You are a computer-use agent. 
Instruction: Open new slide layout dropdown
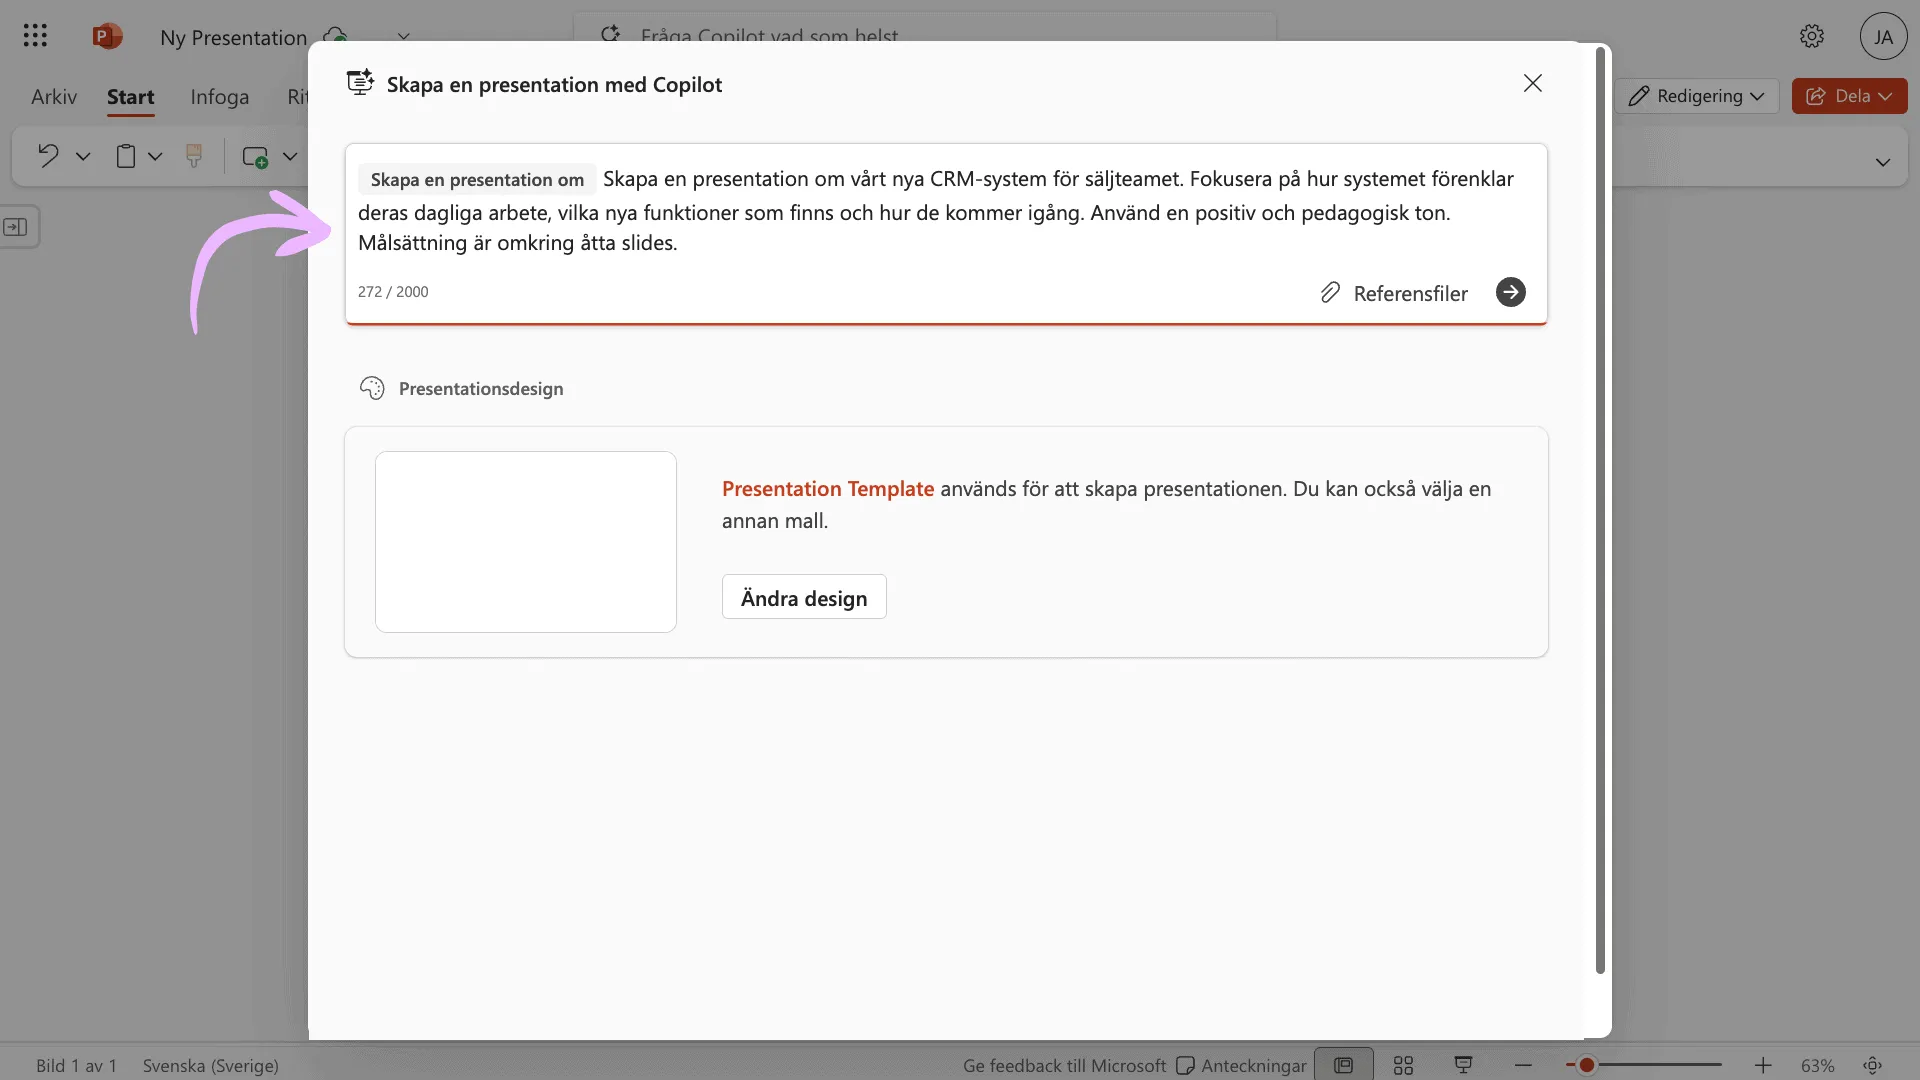(290, 156)
